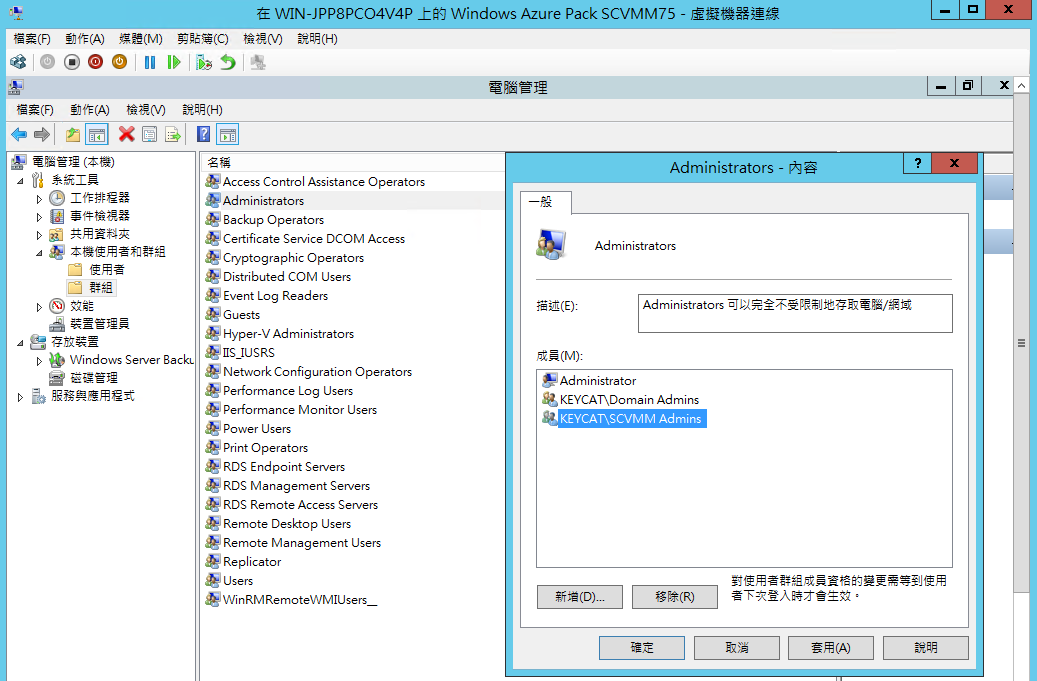This screenshot has height=681, width=1037.
Task: Click 套用(A) button
Action: click(831, 648)
